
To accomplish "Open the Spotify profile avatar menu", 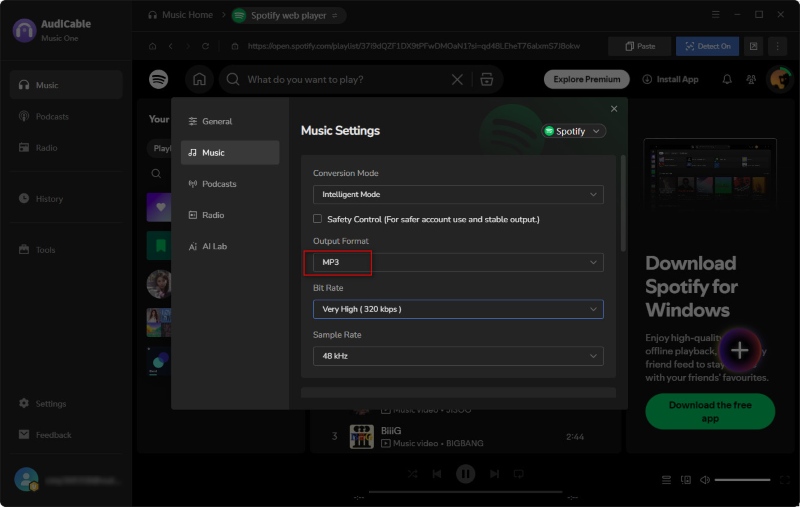I will pos(780,80).
